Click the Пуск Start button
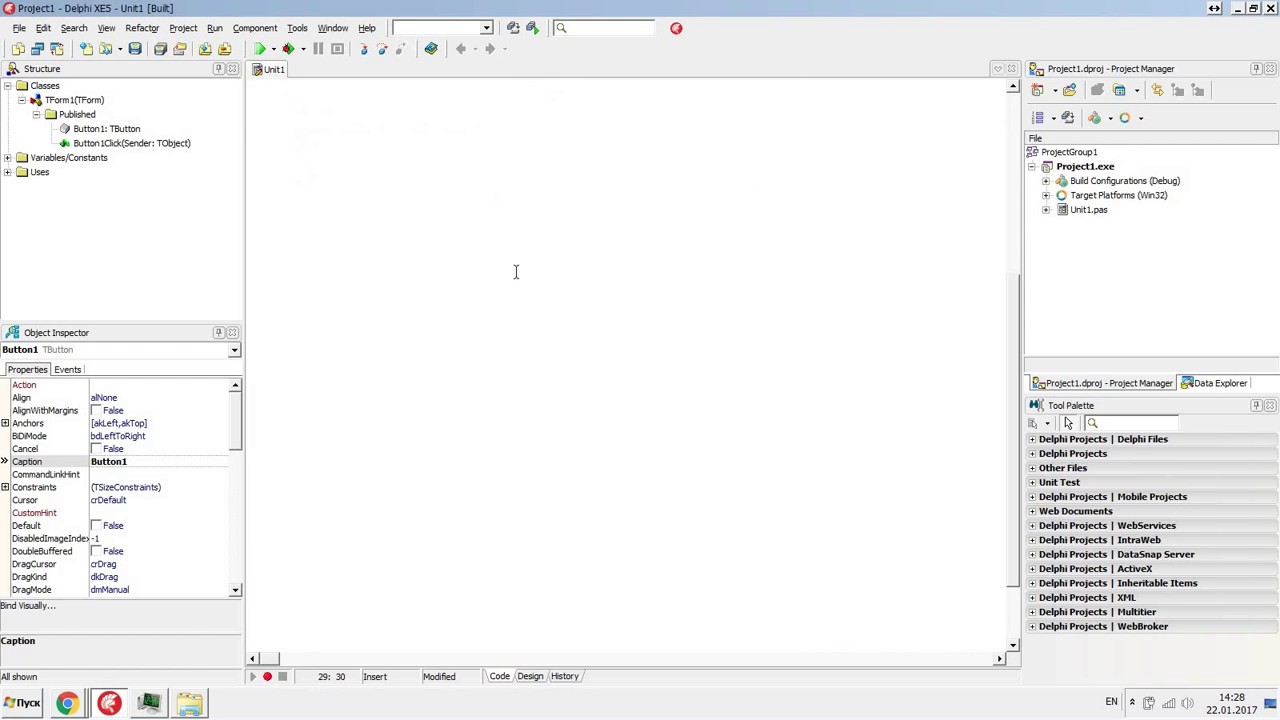Image resolution: width=1280 pixels, height=720 pixels. click(22, 704)
